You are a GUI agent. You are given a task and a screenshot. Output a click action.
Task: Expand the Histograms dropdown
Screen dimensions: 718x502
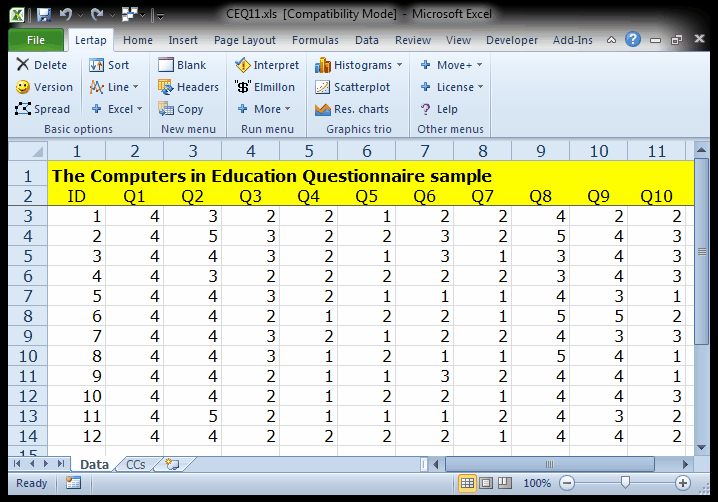[359, 65]
